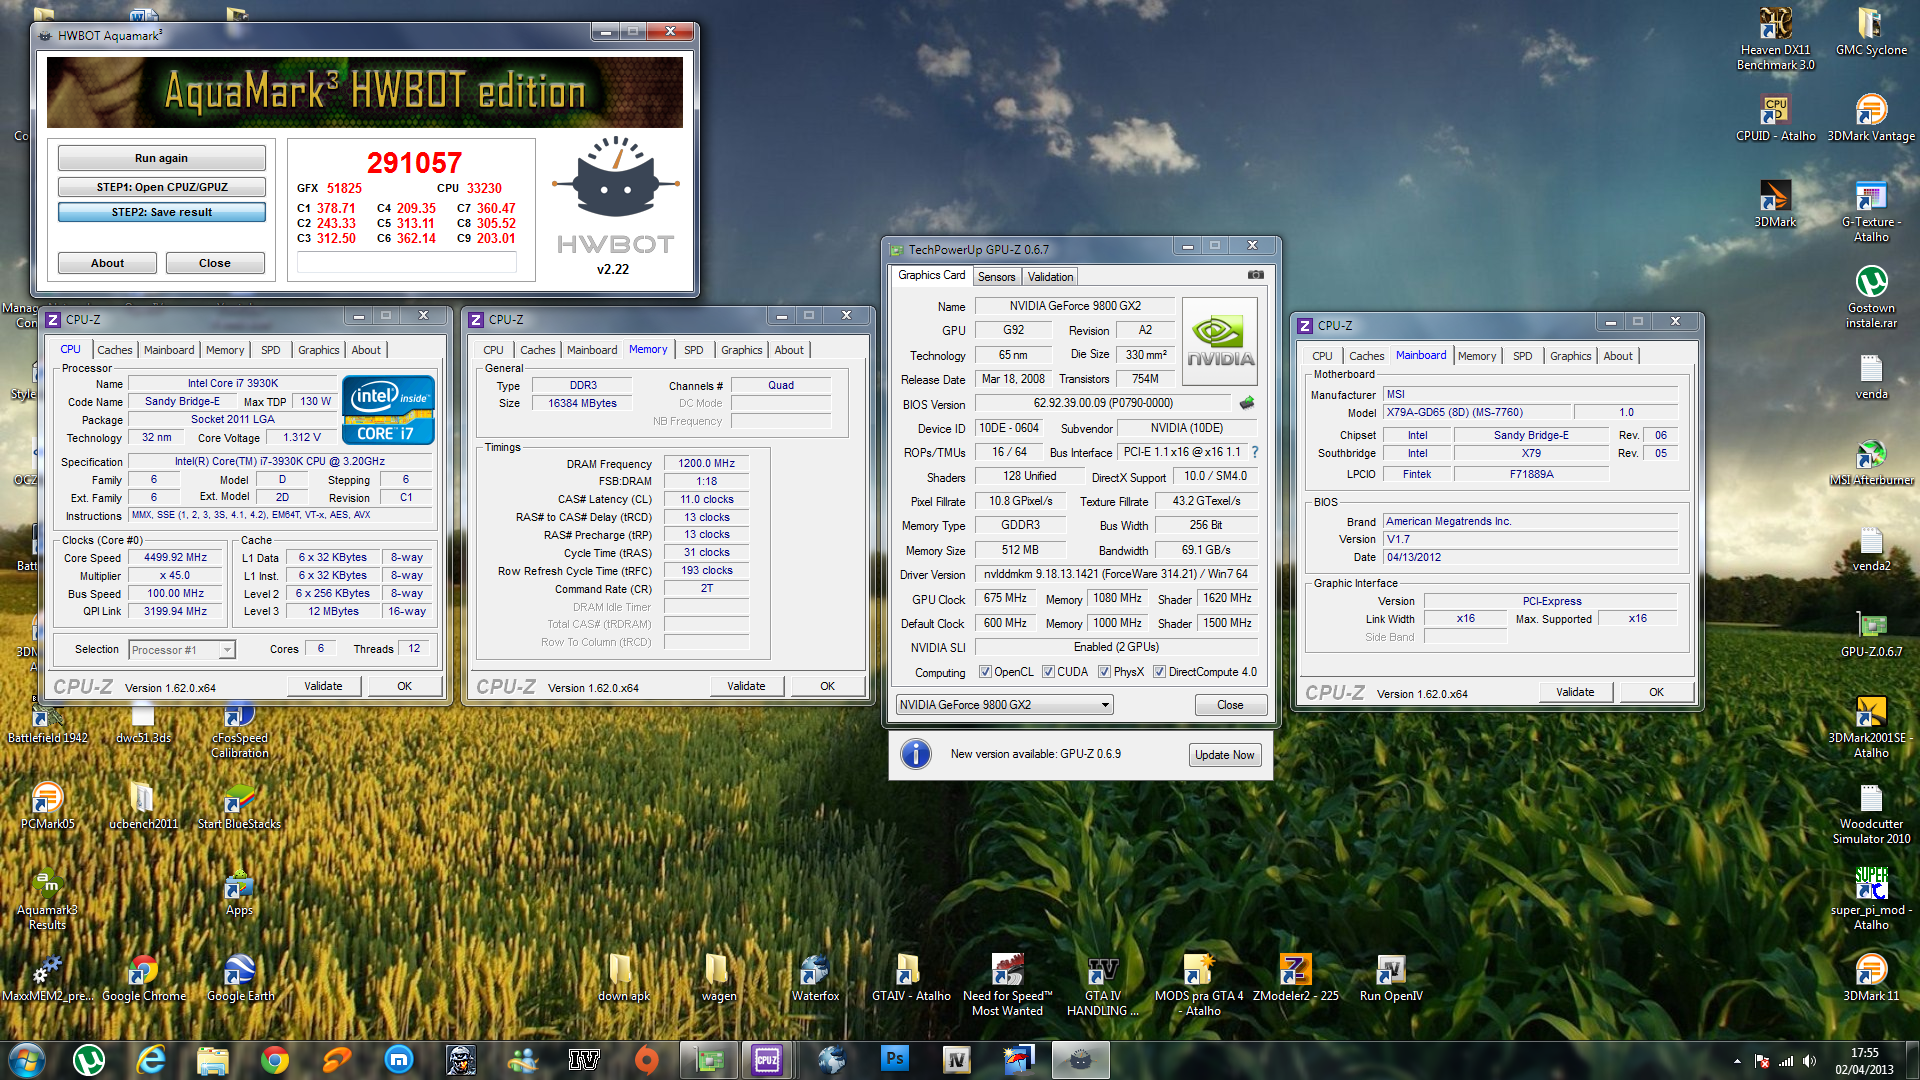
Task: Open the GPU selector dropdown in GPU-Z
Action: 1004,705
